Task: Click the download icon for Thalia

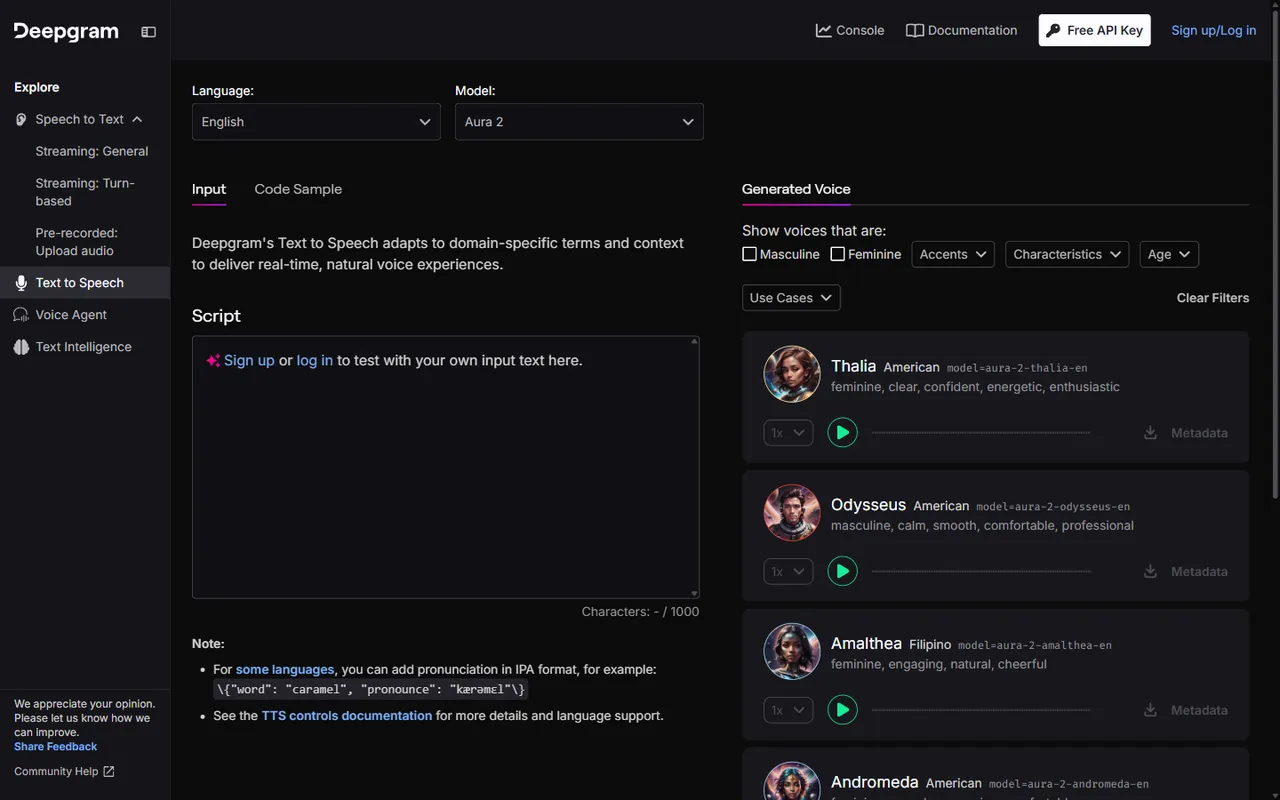Action: [1150, 433]
